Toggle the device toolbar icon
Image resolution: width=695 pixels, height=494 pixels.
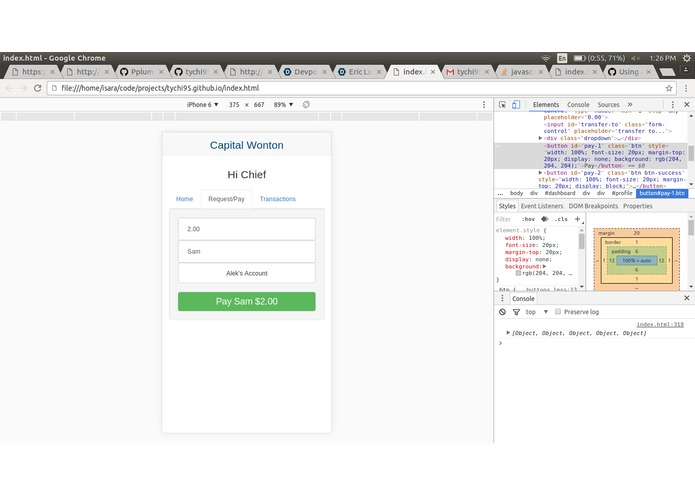[x=516, y=105]
